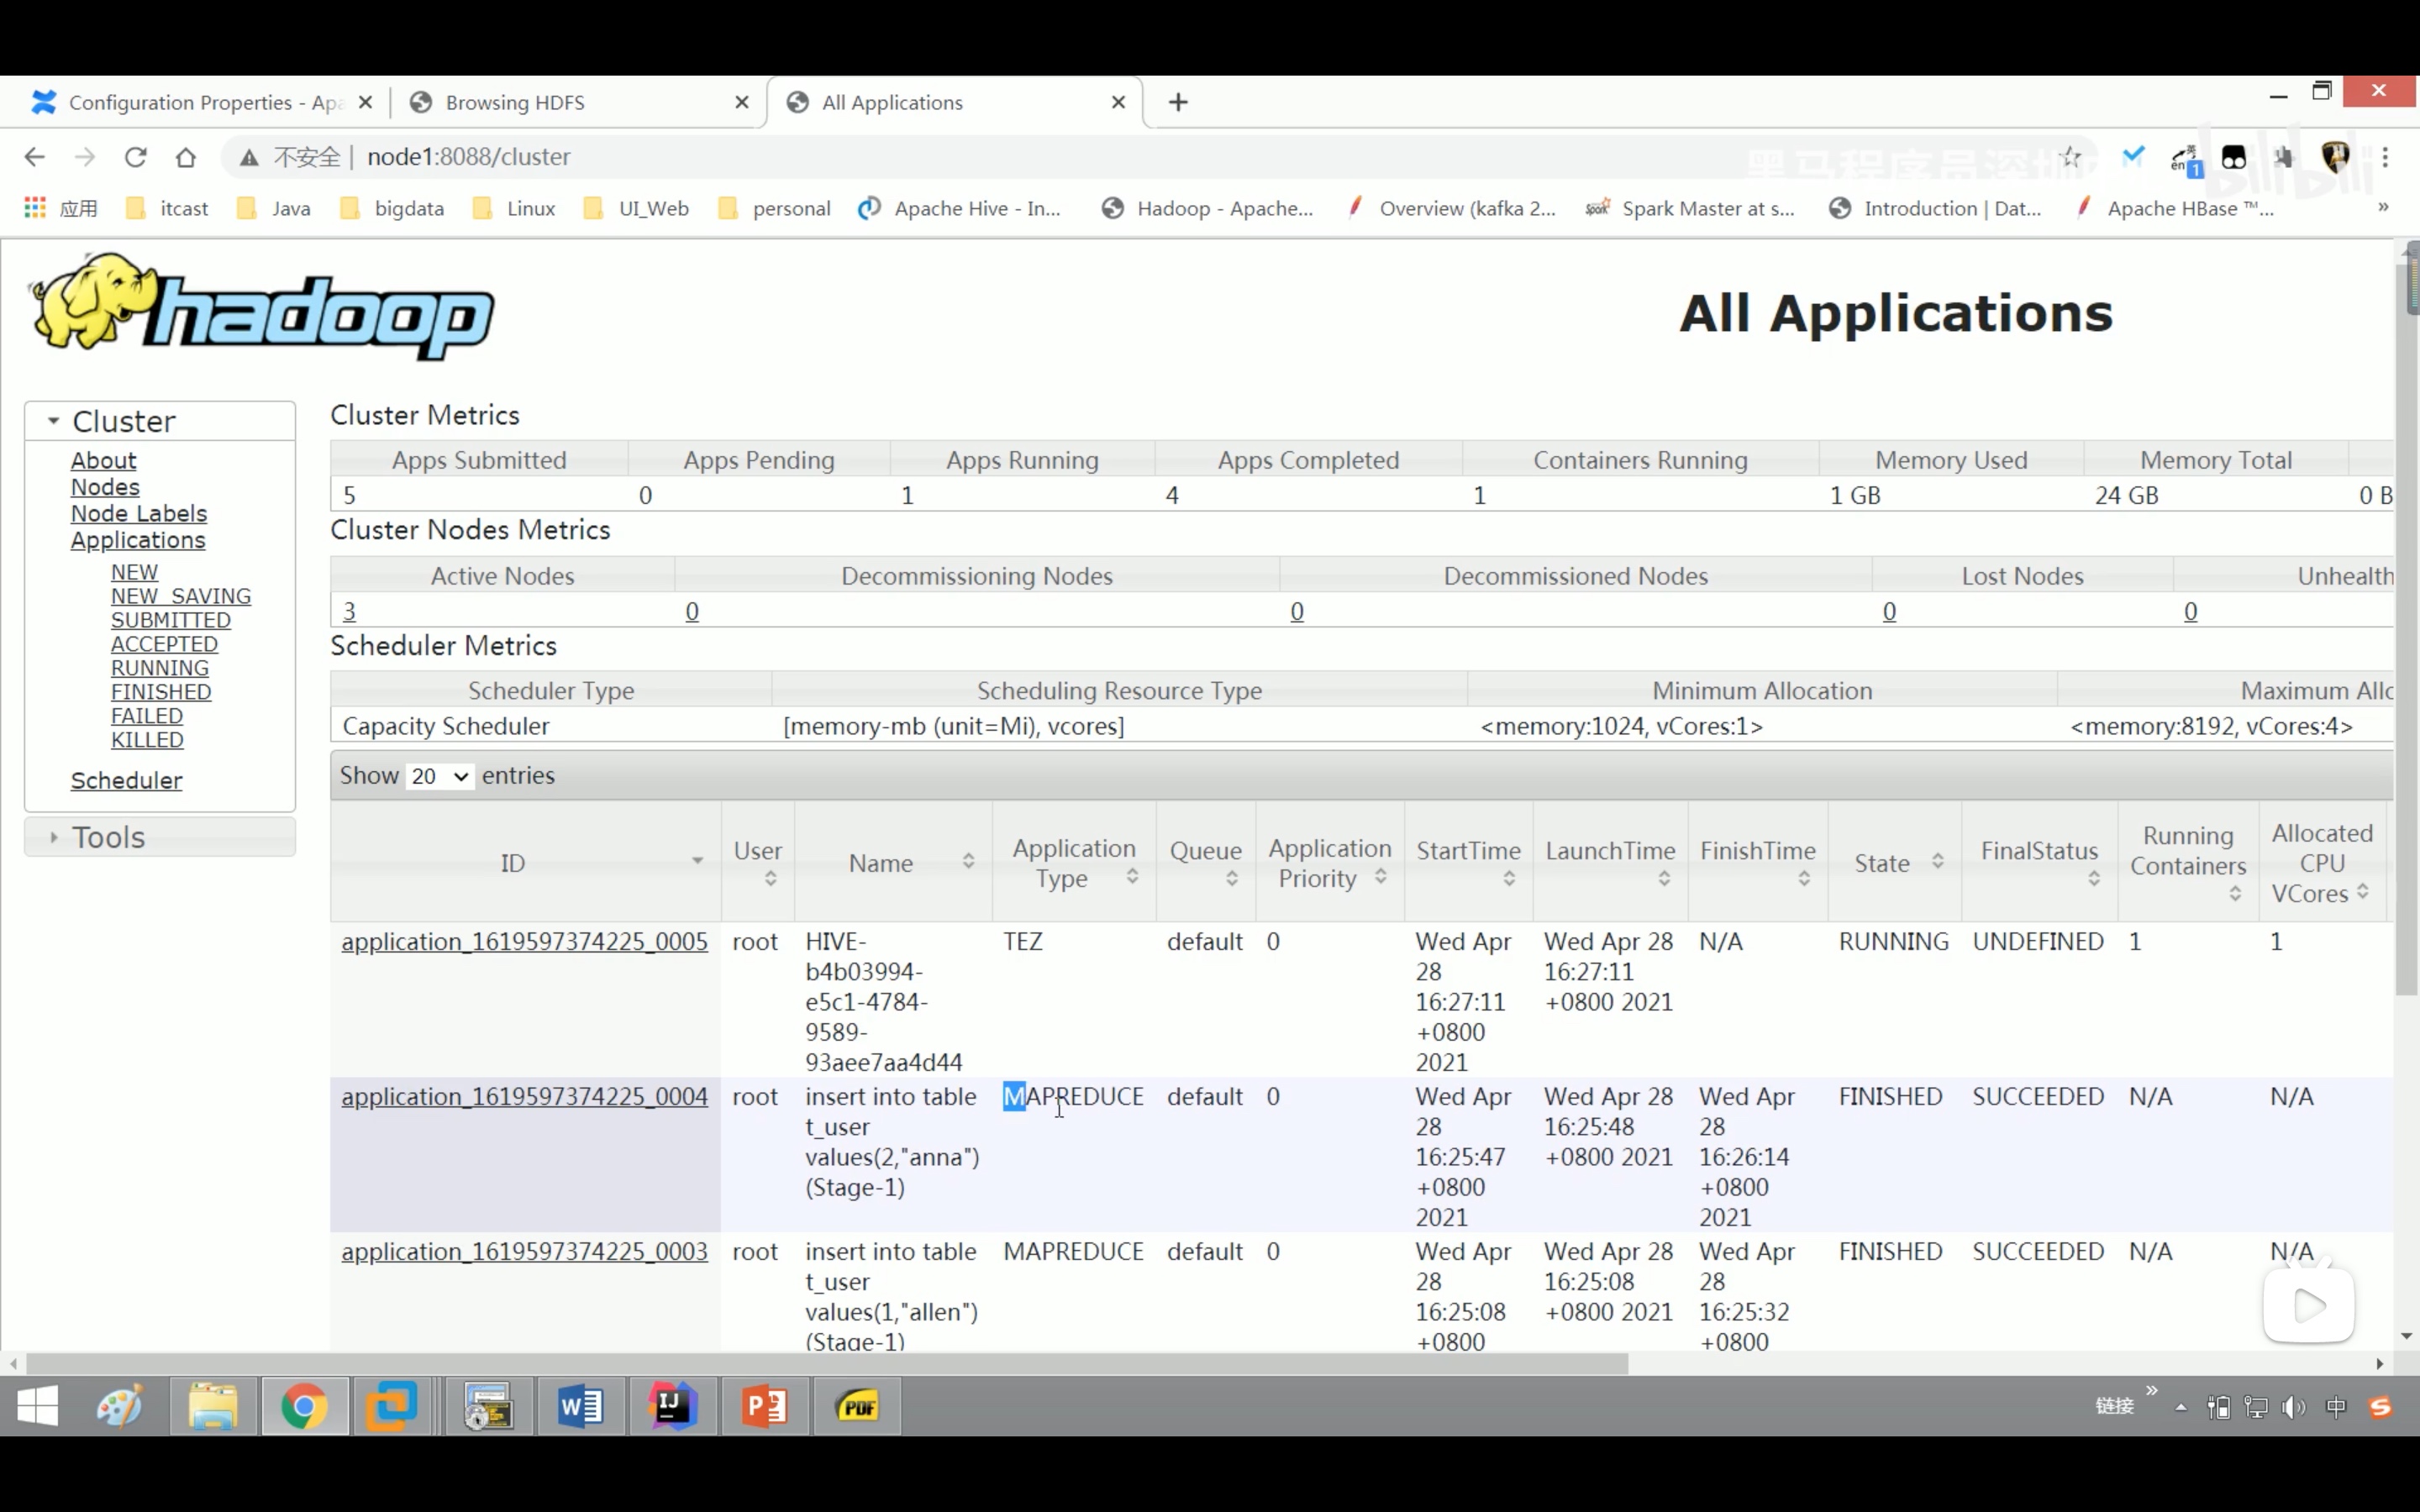The height and width of the screenshot is (1512, 2420).
Task: Open the Nodes link
Action: point(105,487)
